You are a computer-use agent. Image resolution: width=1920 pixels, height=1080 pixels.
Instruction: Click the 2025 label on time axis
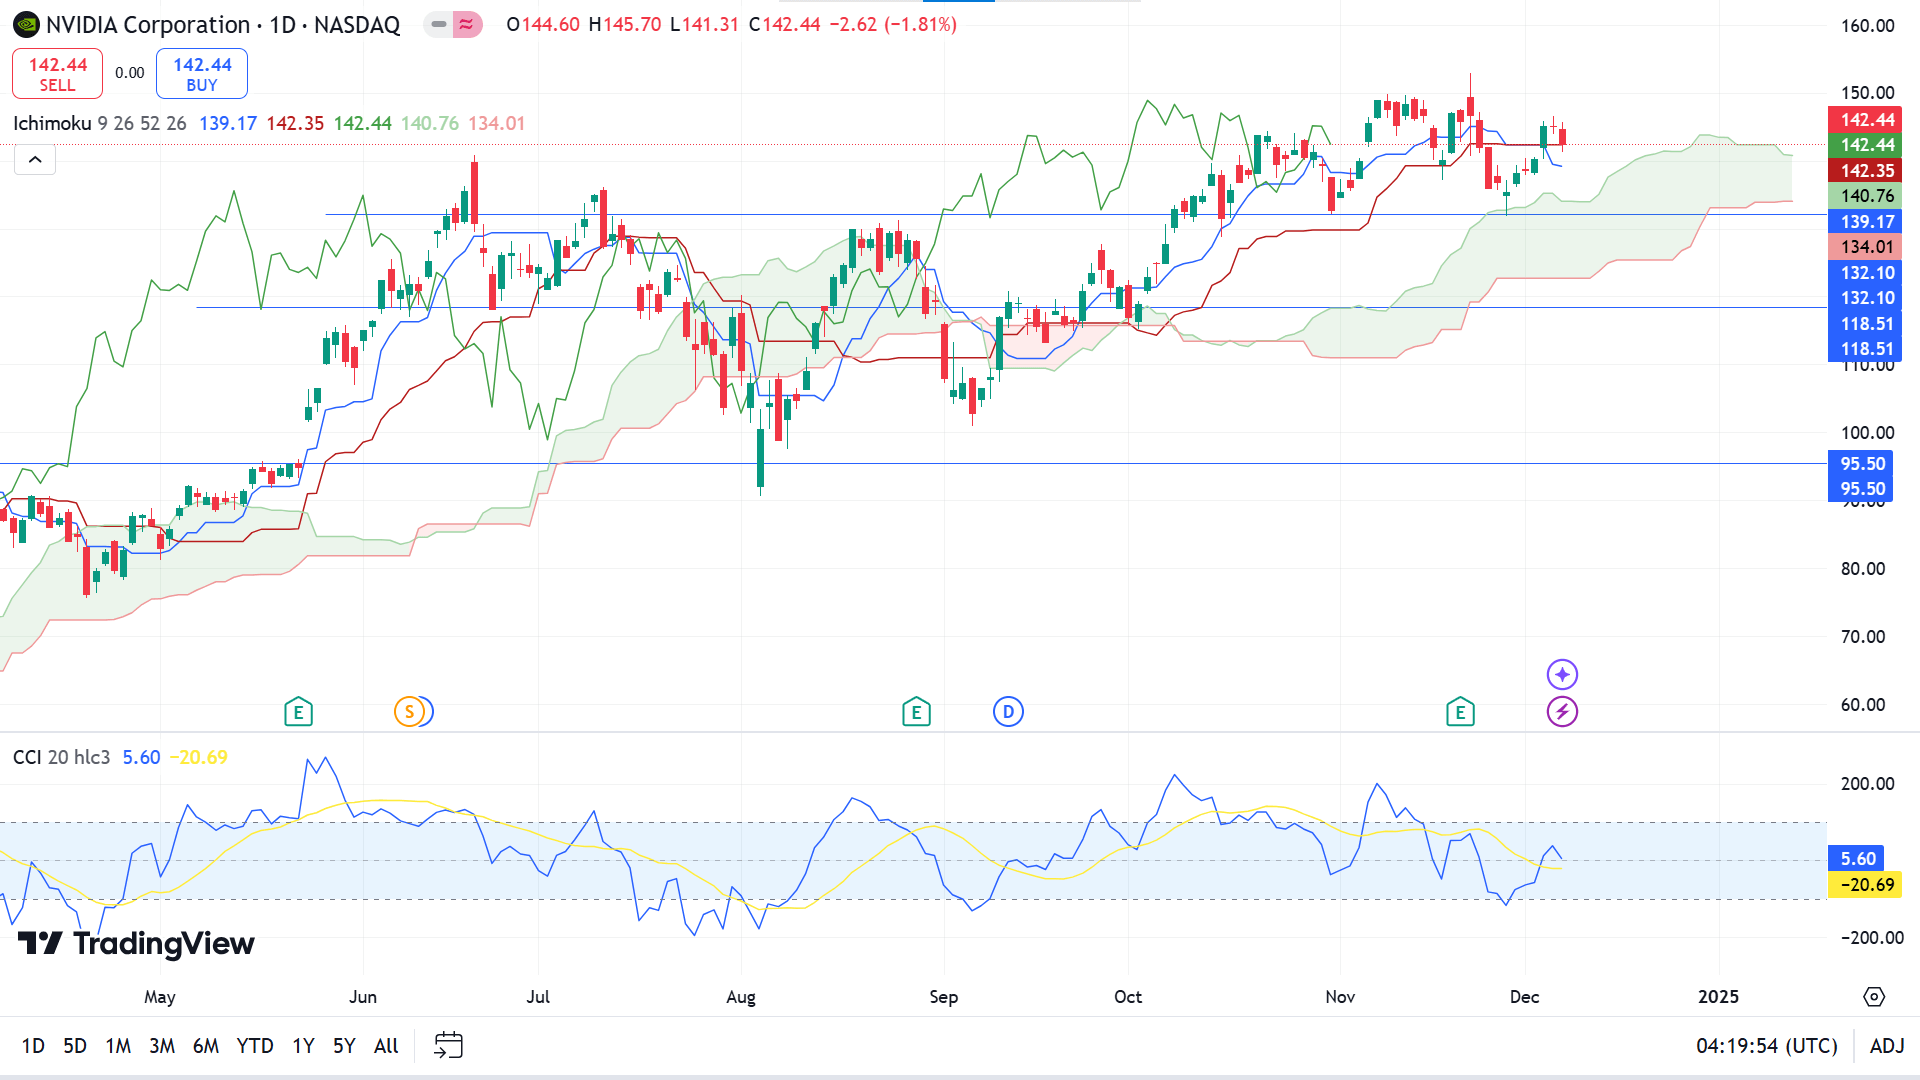[x=1718, y=997]
